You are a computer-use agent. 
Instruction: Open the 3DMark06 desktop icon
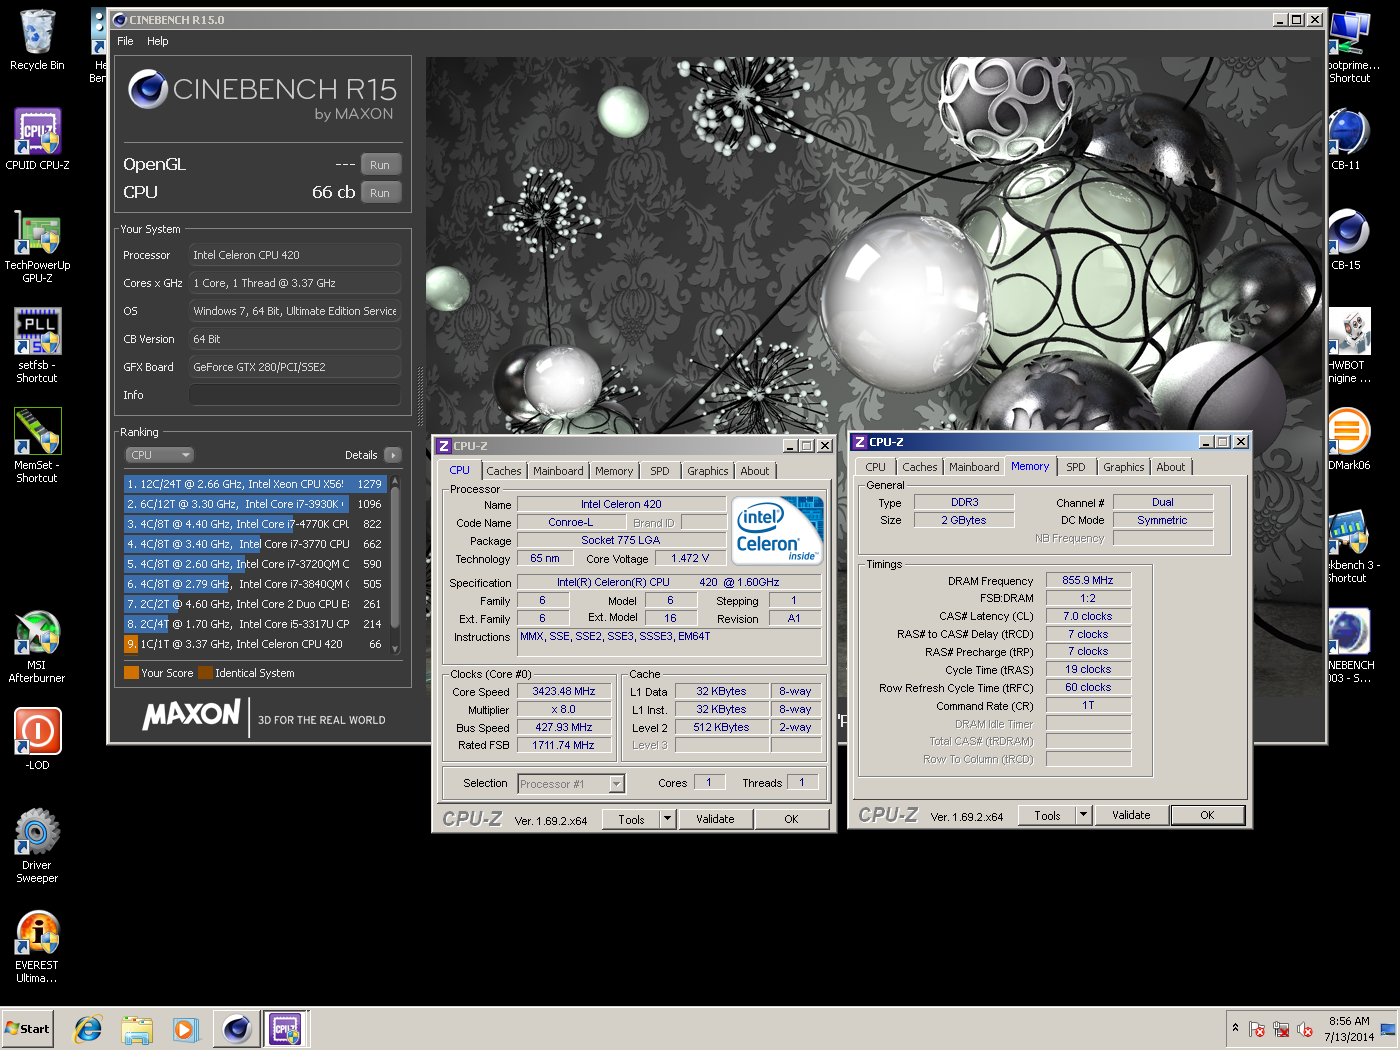(1349, 439)
